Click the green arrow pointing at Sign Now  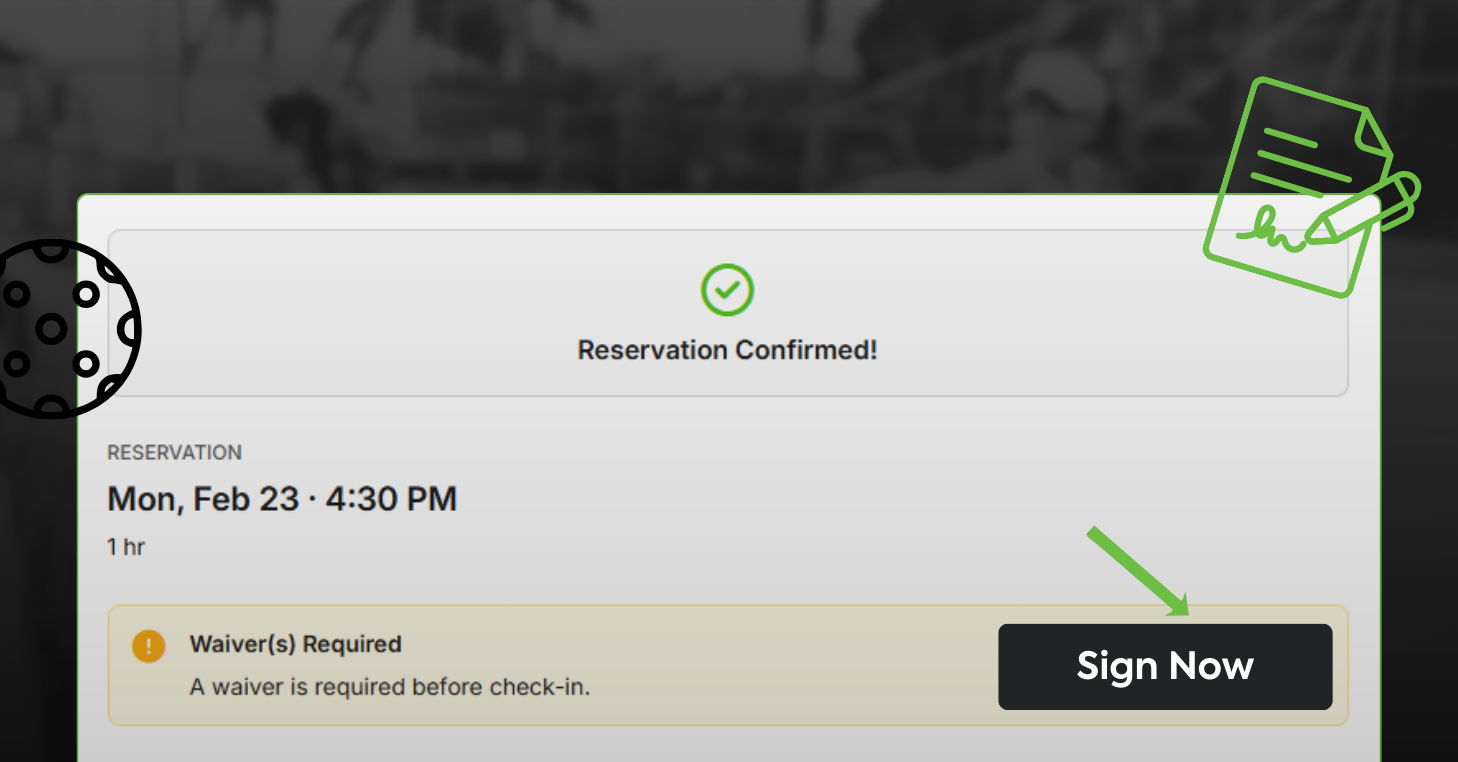pyautogui.click(x=1140, y=570)
